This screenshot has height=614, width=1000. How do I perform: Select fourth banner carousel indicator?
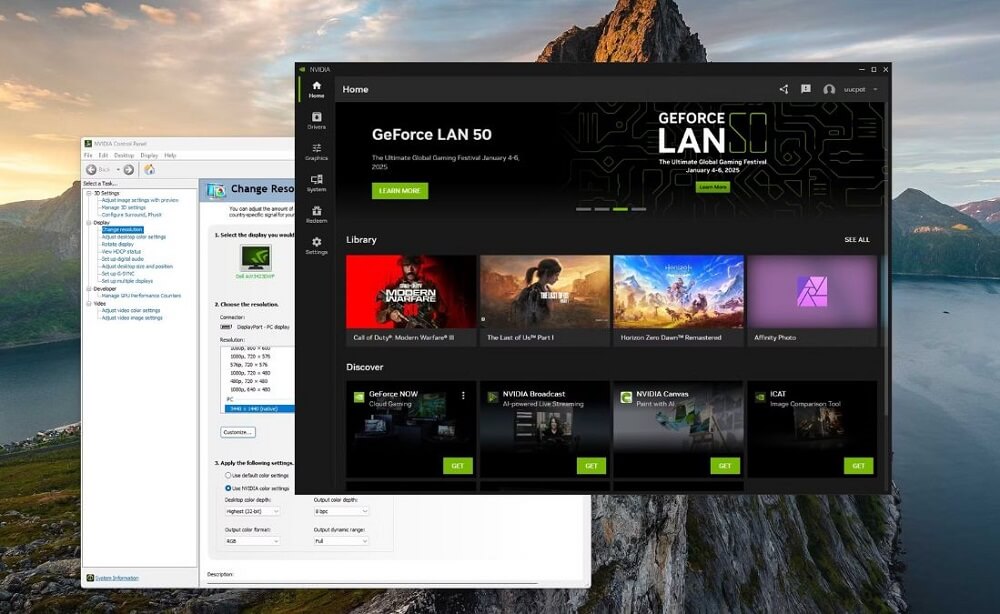[639, 209]
